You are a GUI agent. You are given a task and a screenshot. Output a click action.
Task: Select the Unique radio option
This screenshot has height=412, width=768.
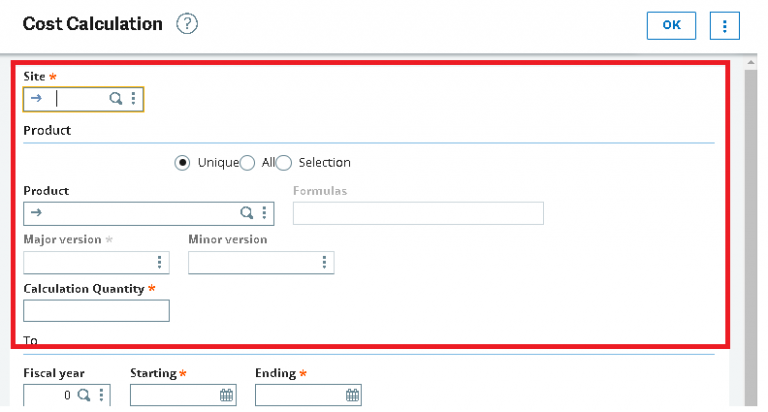point(183,163)
